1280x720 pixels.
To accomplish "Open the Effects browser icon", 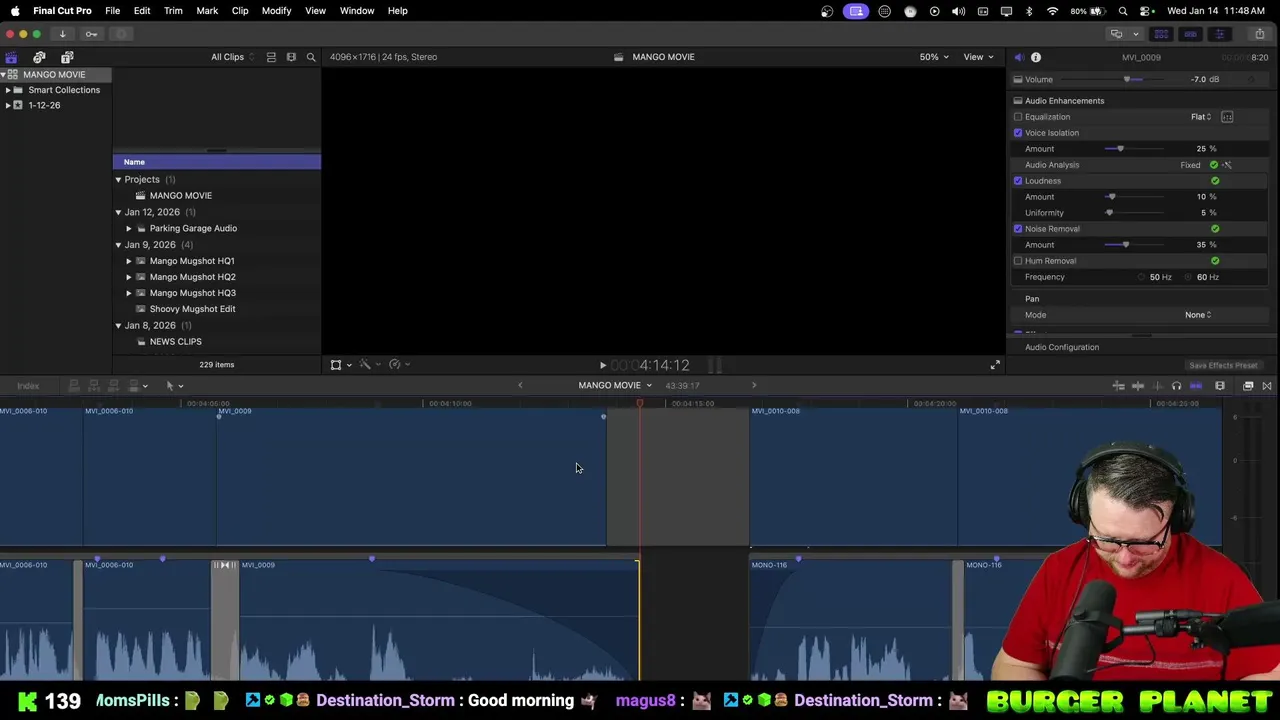I will (1248, 386).
